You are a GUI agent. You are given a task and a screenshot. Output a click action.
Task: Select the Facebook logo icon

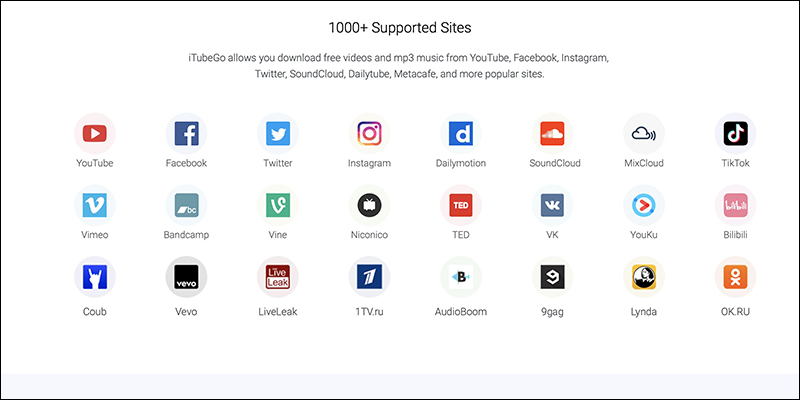pos(186,133)
